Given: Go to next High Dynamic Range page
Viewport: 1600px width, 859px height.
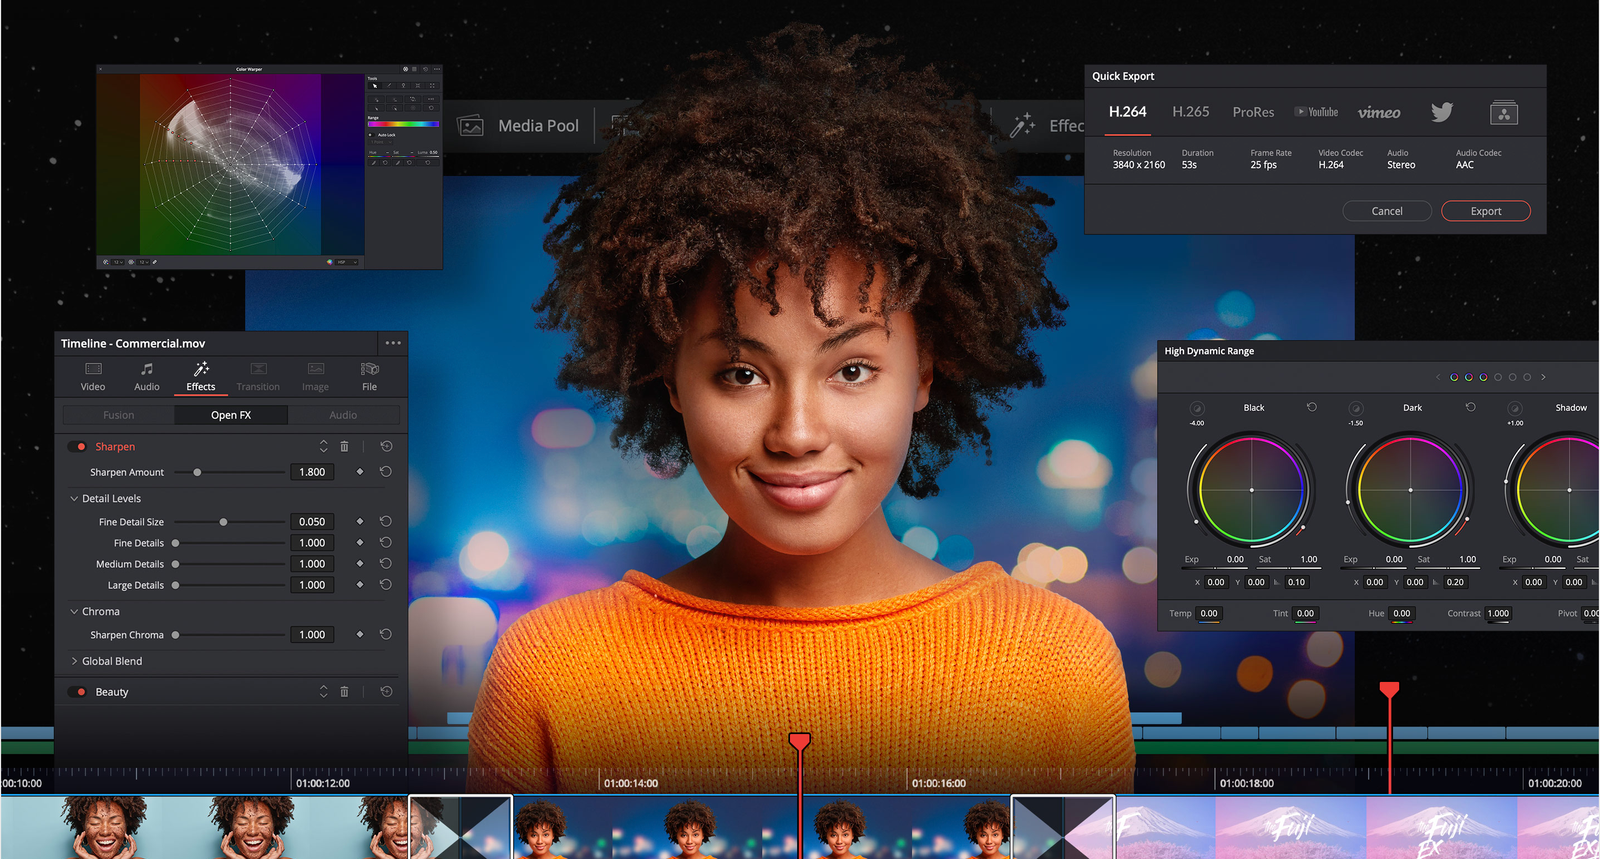Looking at the screenshot, I should click(x=1543, y=377).
